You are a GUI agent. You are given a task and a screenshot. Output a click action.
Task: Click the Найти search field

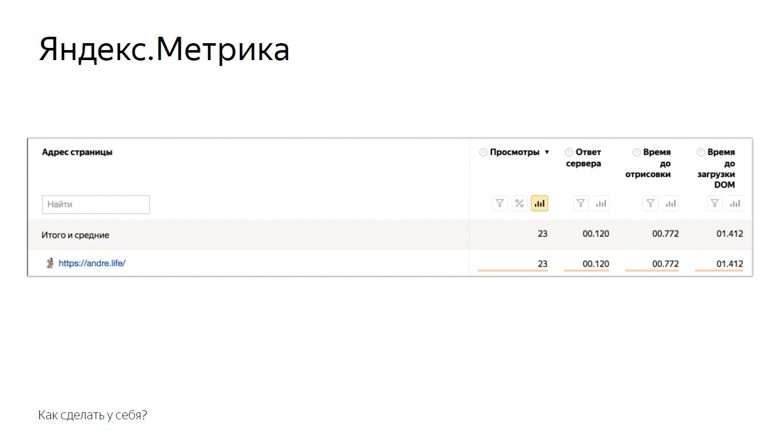pos(96,204)
